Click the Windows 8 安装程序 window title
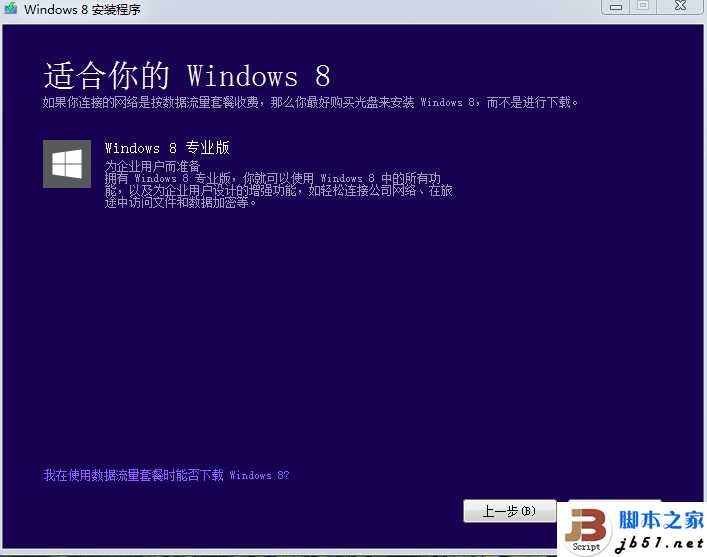Image resolution: width=707 pixels, height=557 pixels. pos(83,9)
